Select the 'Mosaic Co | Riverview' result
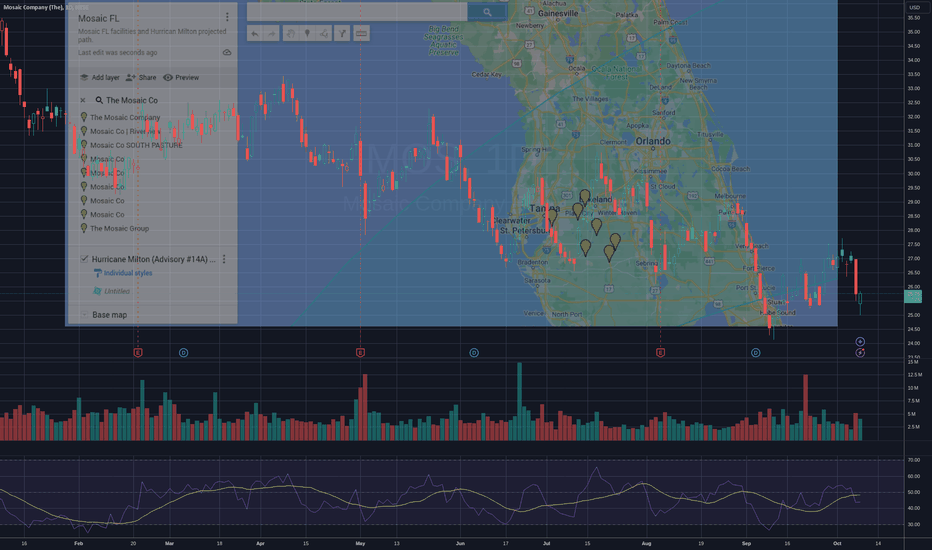Screen dimensions: 932x550 (125, 131)
